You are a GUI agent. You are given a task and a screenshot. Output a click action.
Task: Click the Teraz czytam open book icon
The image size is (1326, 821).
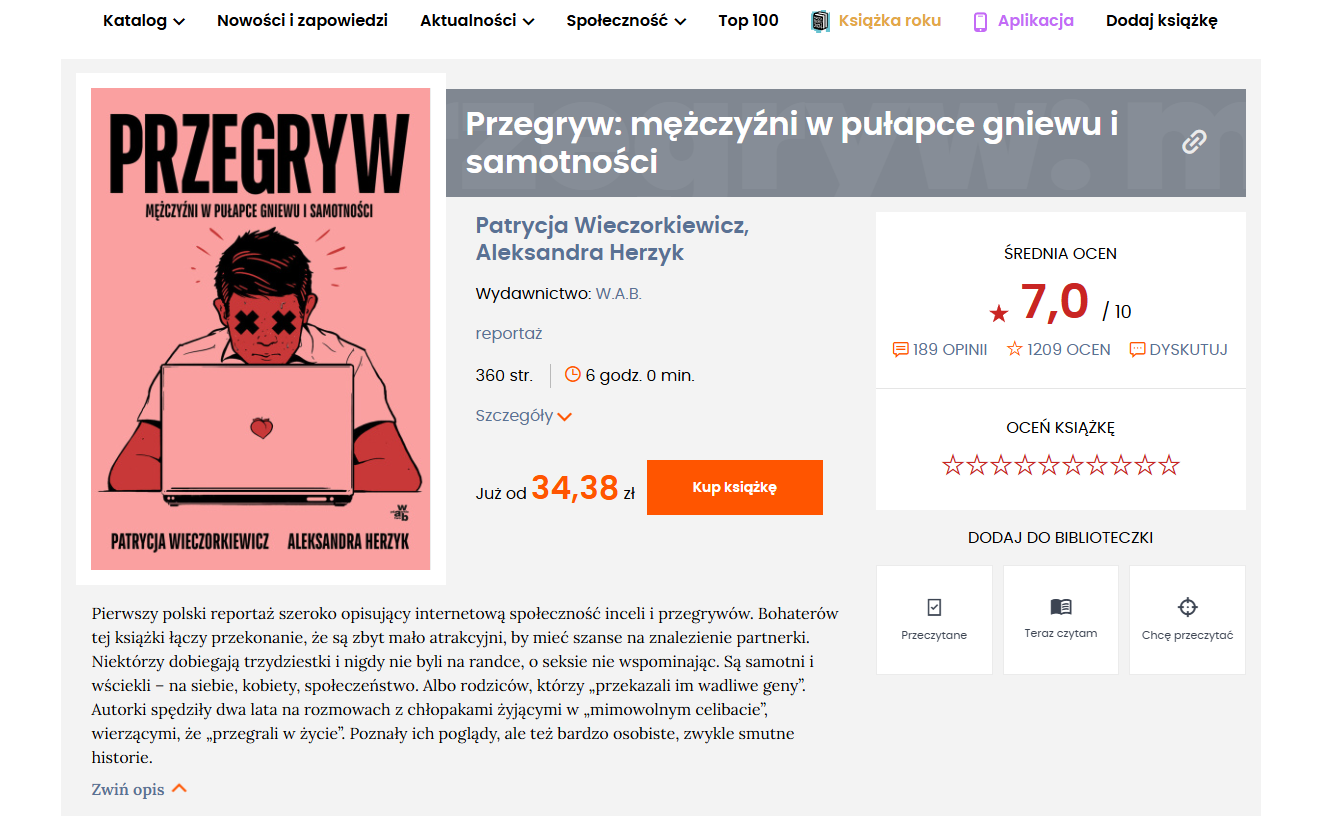1061,607
